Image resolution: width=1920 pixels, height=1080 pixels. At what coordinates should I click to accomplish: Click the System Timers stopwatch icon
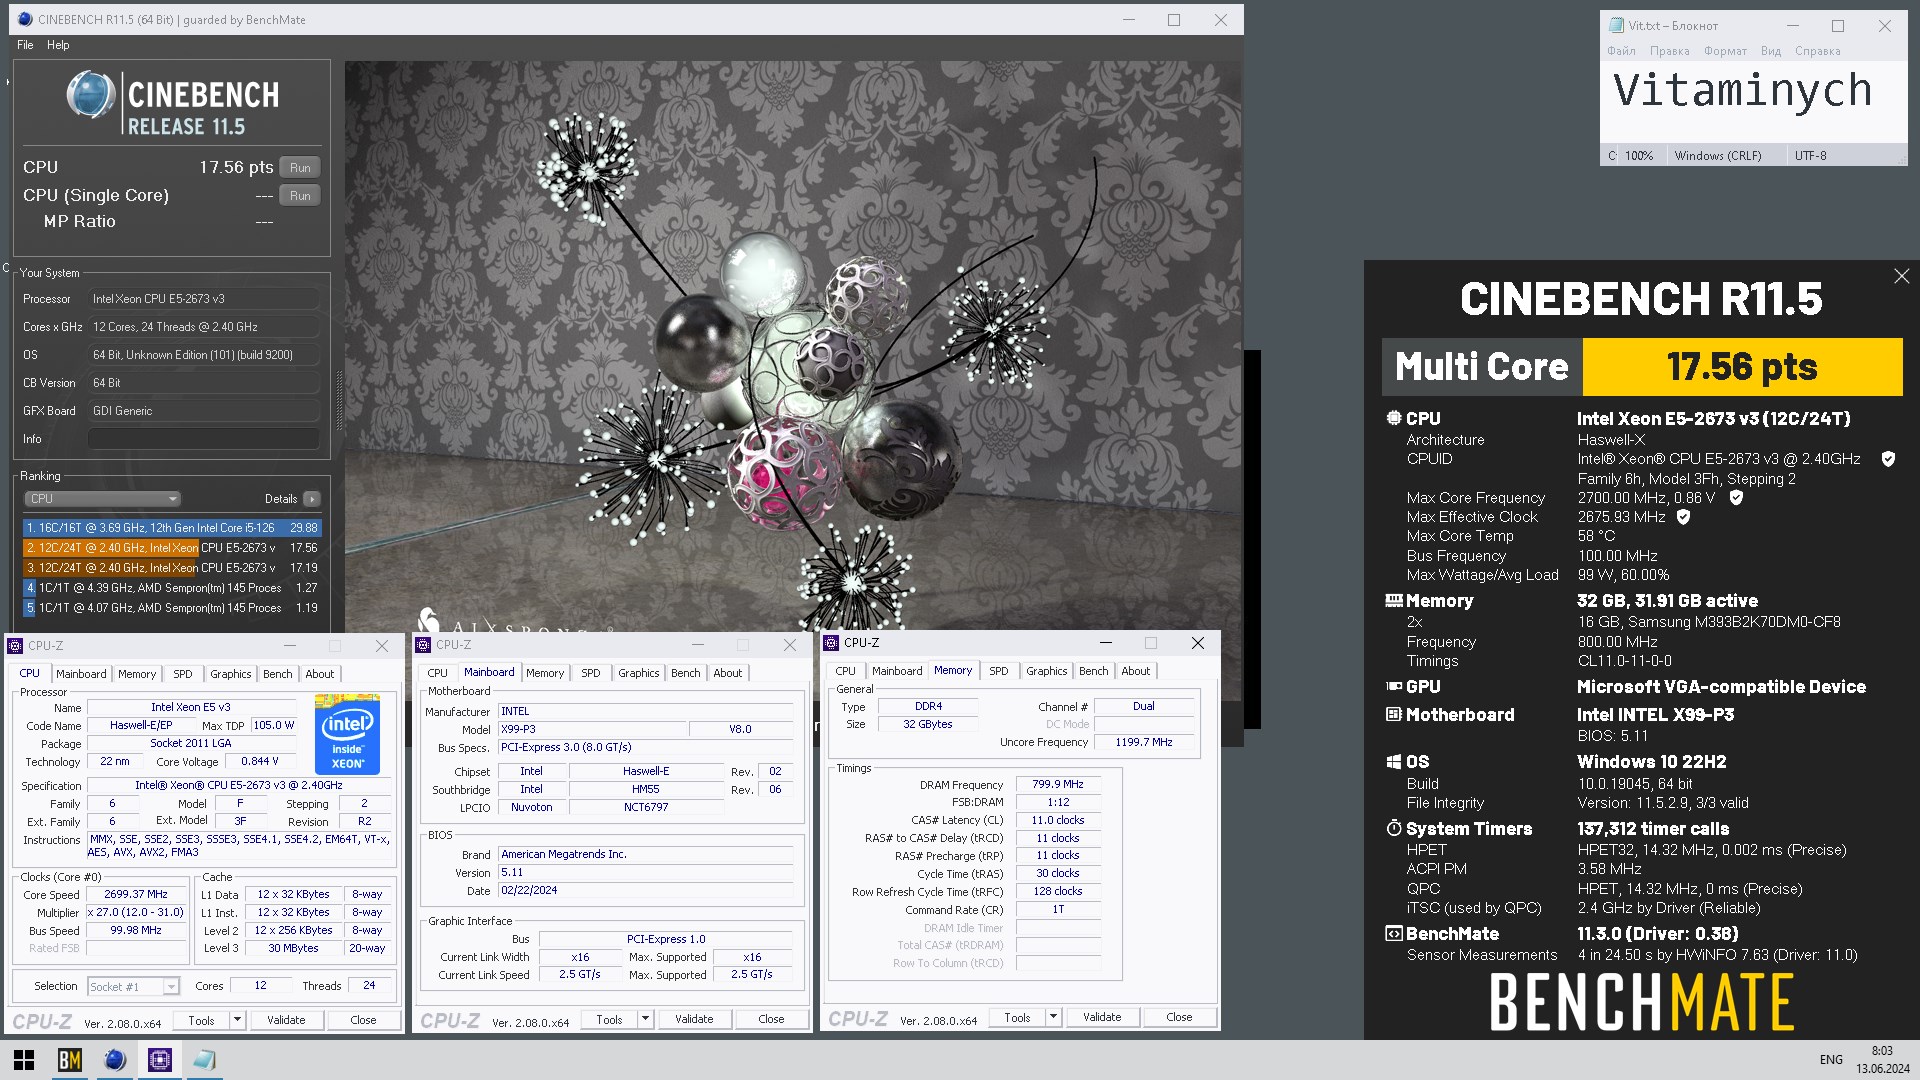pyautogui.click(x=1394, y=828)
